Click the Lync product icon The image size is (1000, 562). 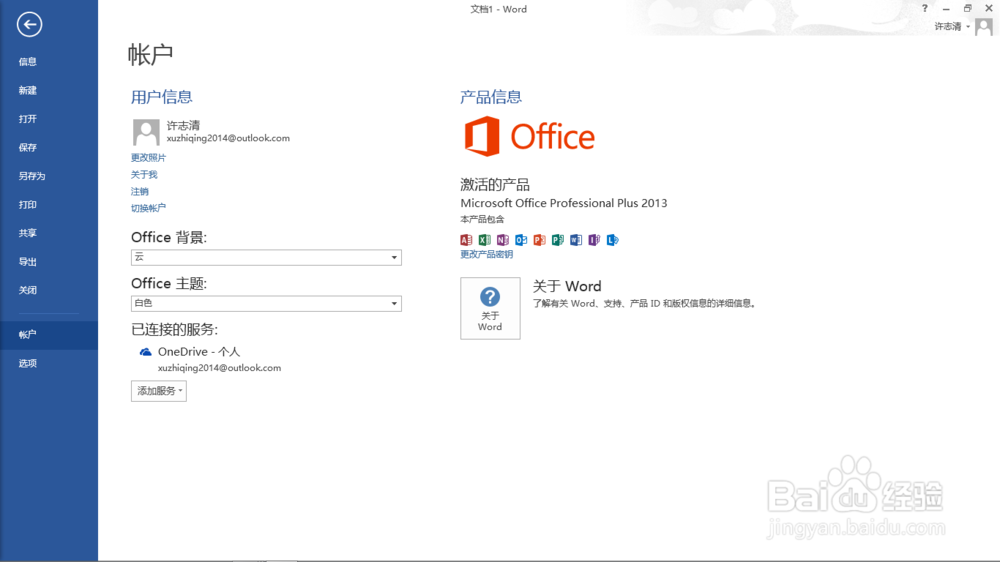612,240
